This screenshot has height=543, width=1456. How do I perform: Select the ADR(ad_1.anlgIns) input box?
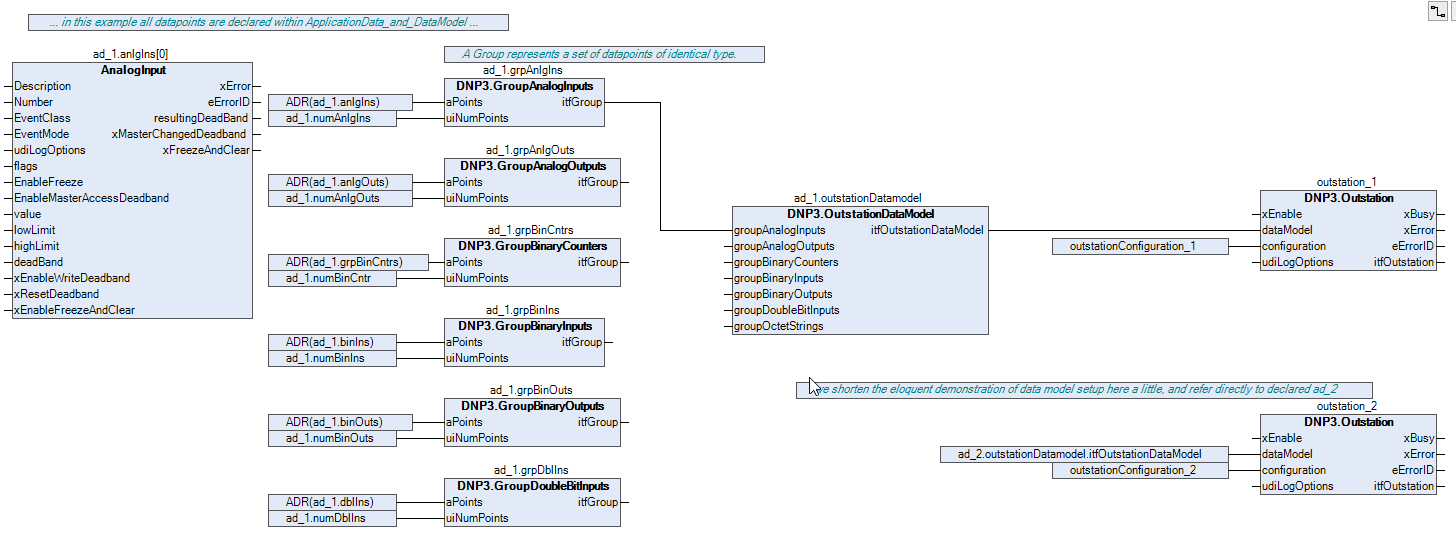(x=340, y=102)
